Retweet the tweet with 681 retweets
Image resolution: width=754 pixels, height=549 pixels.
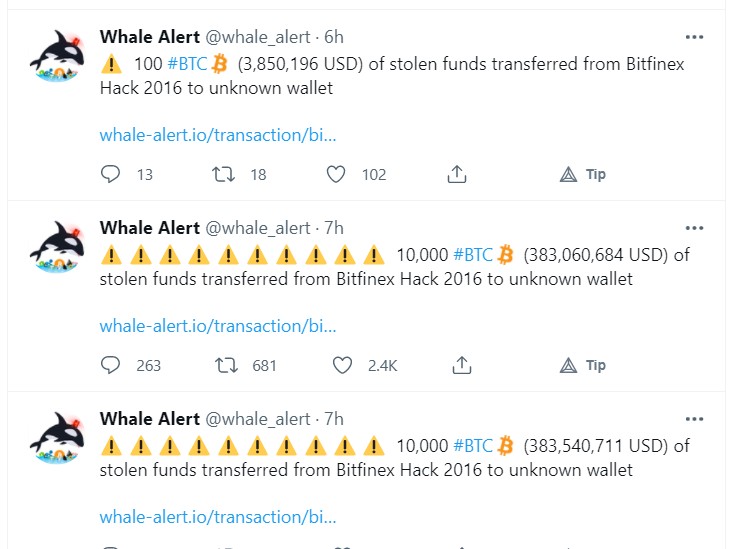pyautogui.click(x=225, y=365)
